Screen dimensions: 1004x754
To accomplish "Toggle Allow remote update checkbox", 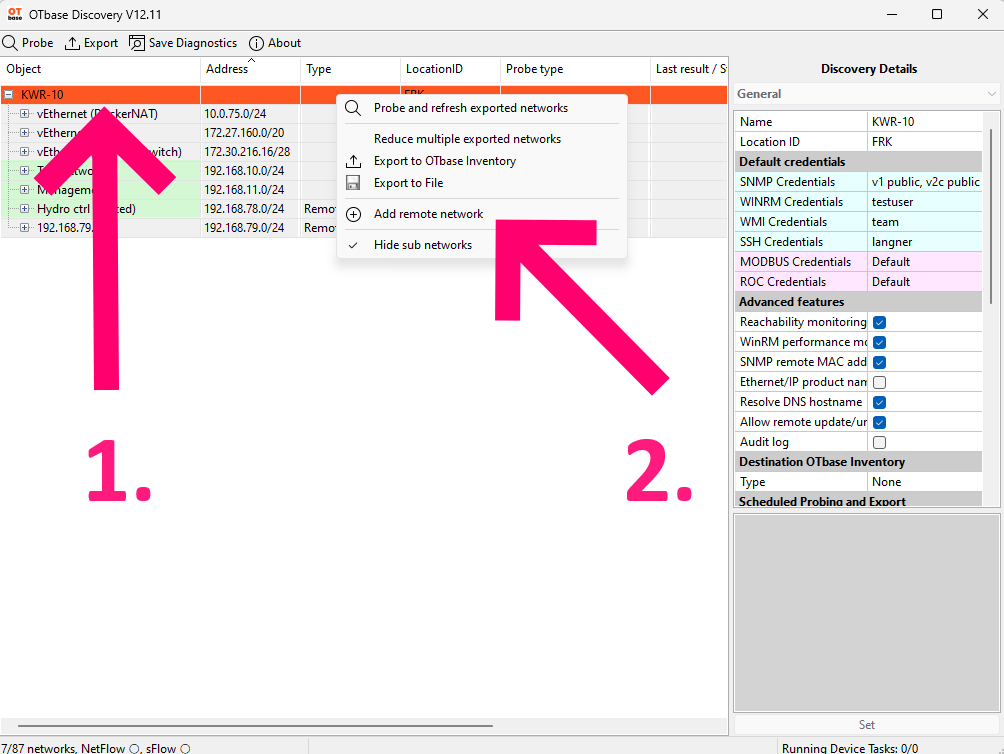I will point(880,422).
